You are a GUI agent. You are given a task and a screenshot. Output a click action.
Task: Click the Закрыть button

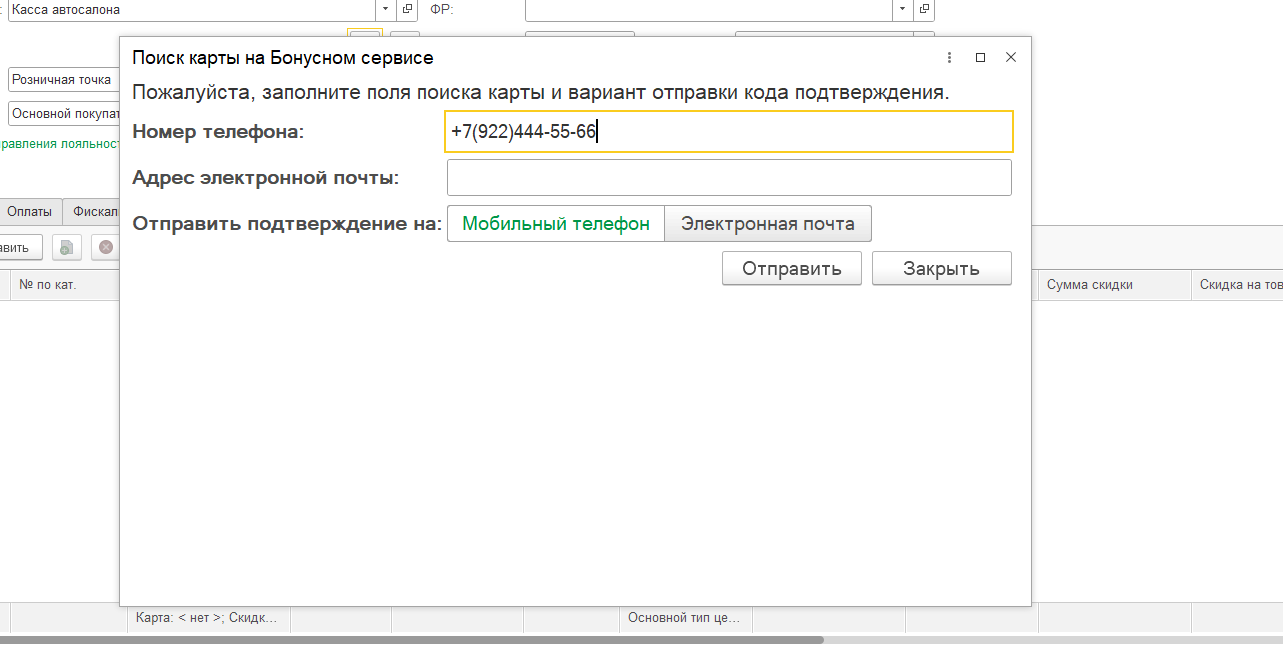[942, 268]
